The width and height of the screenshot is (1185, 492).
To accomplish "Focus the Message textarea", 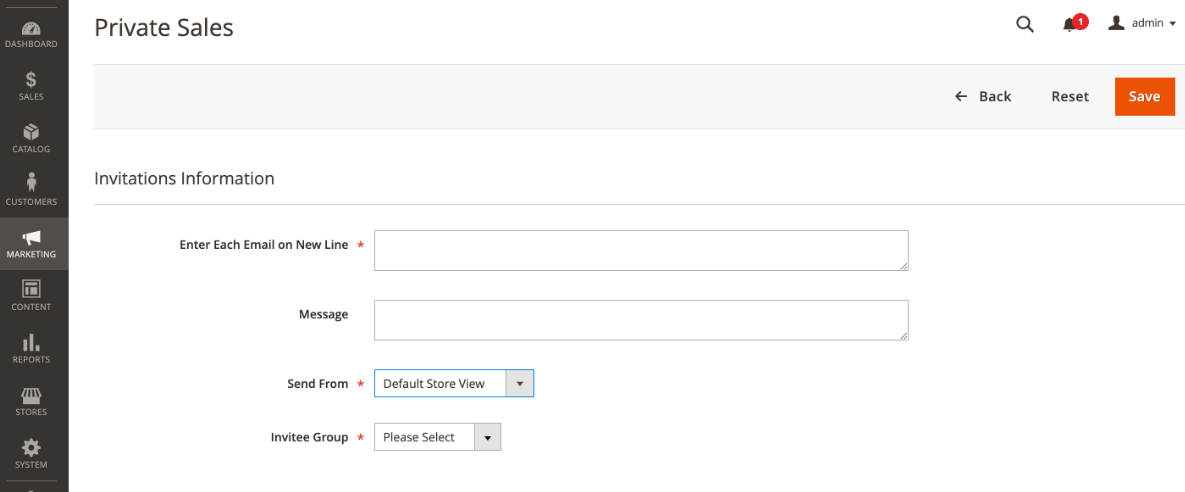I will (641, 320).
